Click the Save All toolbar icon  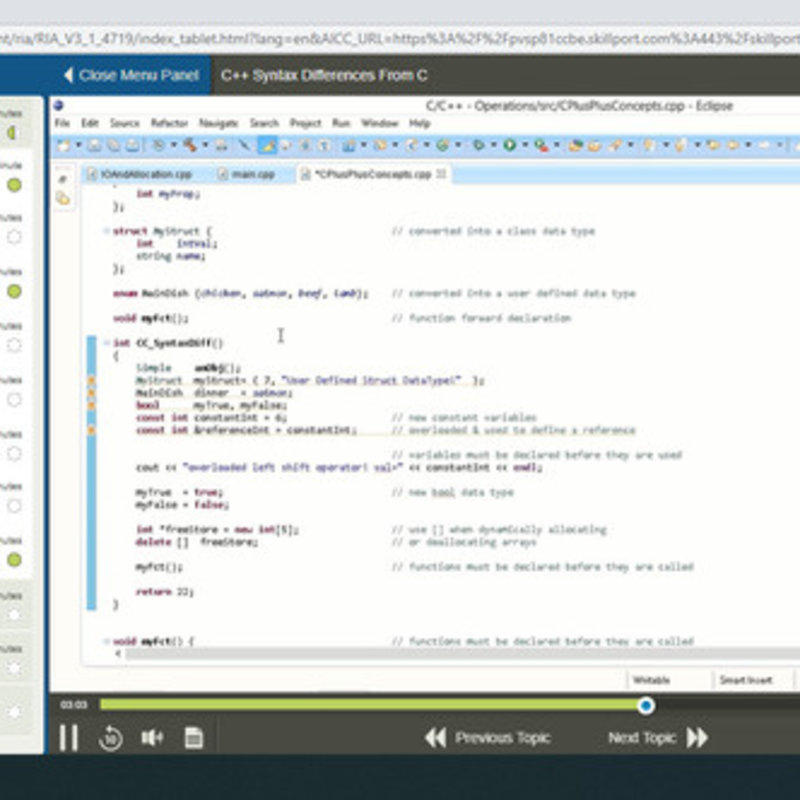point(113,145)
